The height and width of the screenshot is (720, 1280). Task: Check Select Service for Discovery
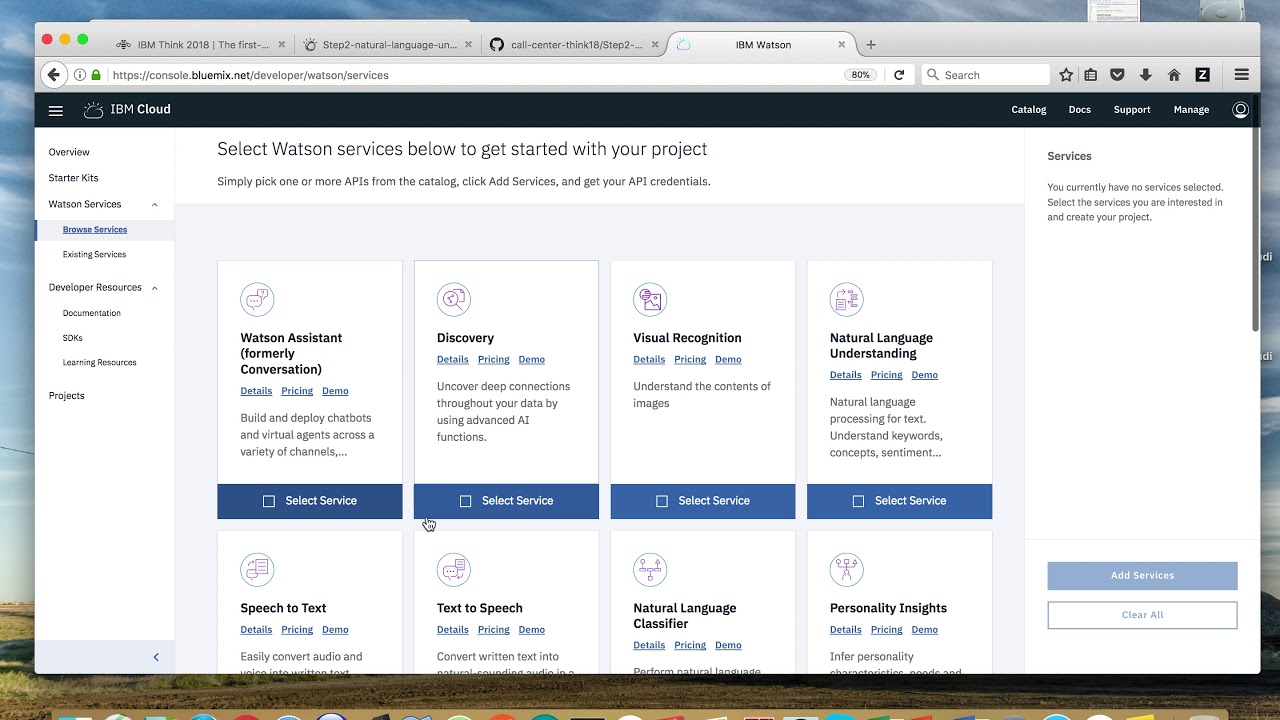click(x=506, y=501)
